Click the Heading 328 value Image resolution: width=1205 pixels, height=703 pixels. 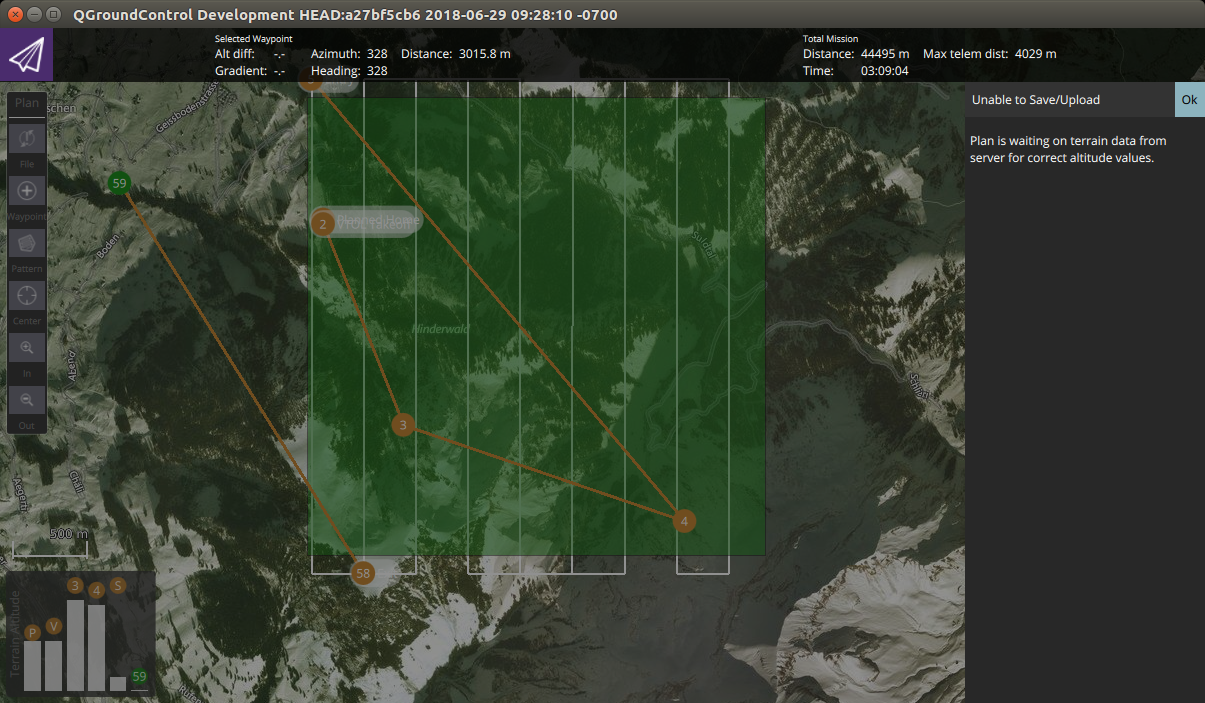point(377,71)
